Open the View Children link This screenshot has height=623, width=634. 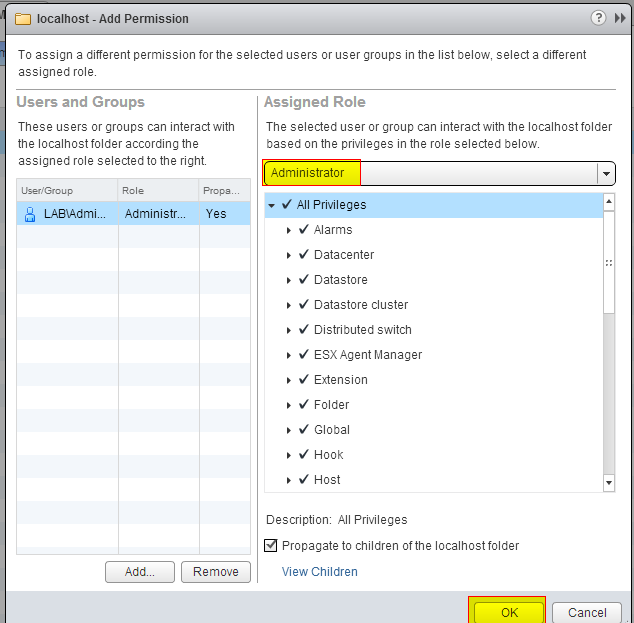pyautogui.click(x=319, y=572)
